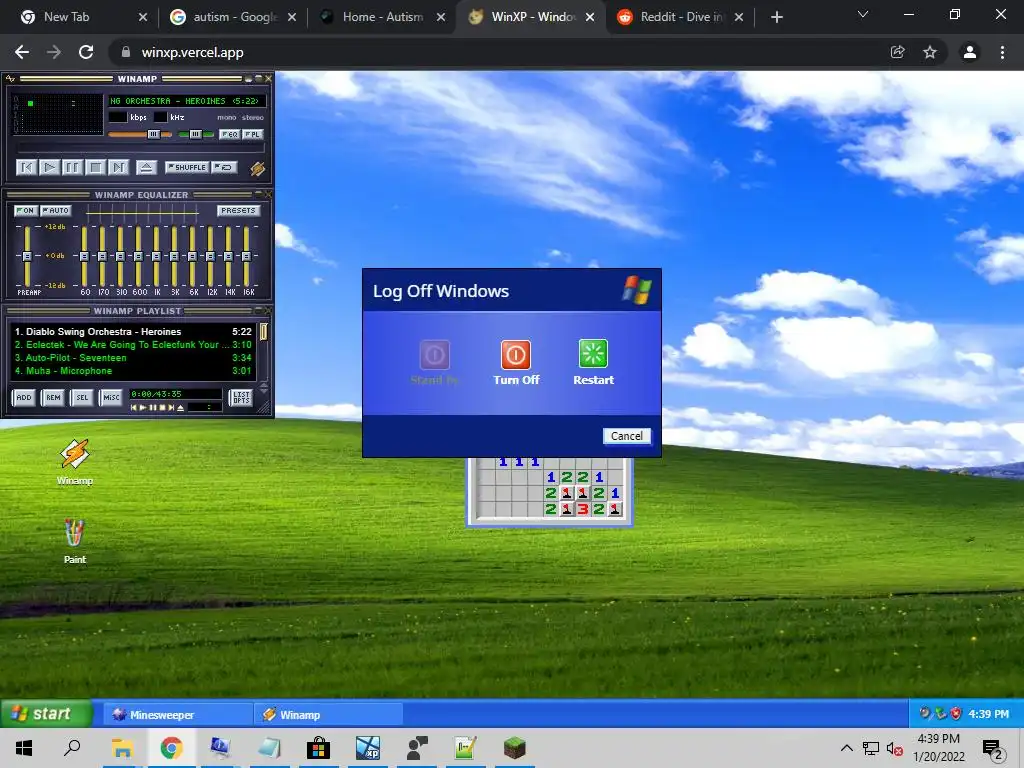Switch to Winamp in XP taskbar
The width and height of the screenshot is (1024, 768).
point(328,714)
